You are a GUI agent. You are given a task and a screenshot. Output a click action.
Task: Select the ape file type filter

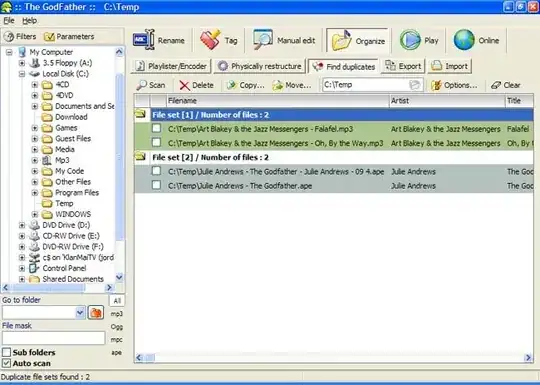[117, 352]
